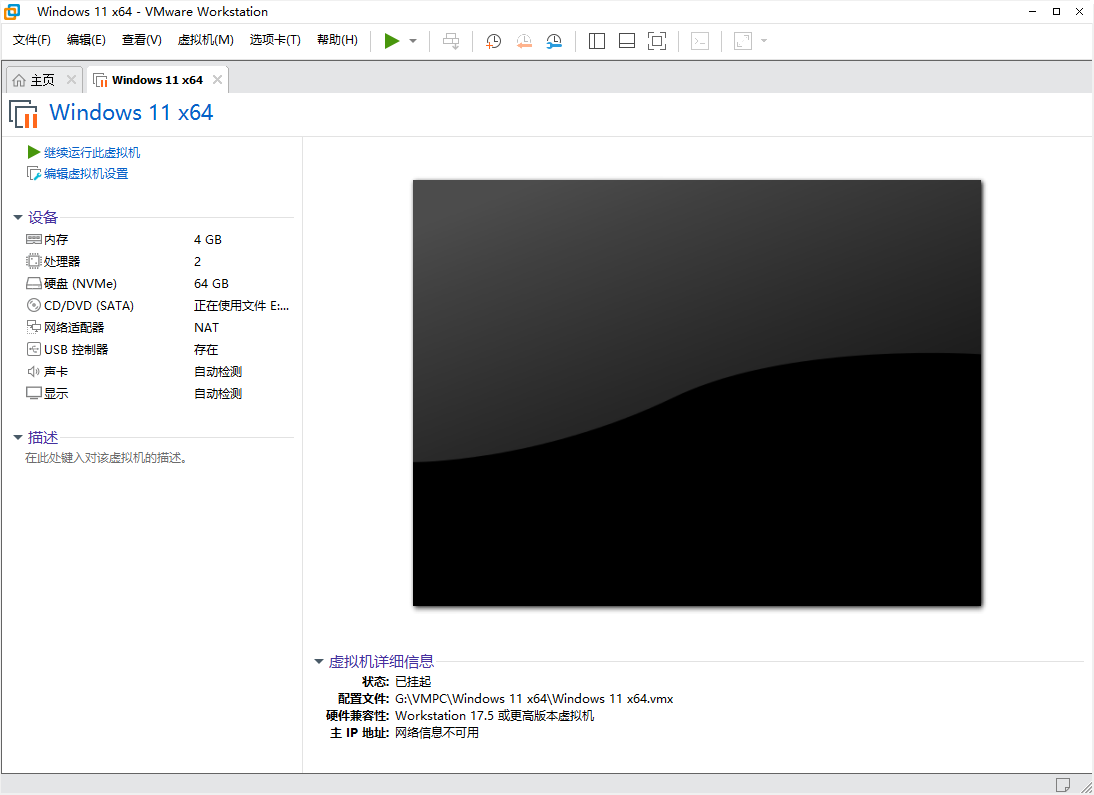The width and height of the screenshot is (1094, 795).
Task: Click the take snapshot clock icon
Action: (494, 41)
